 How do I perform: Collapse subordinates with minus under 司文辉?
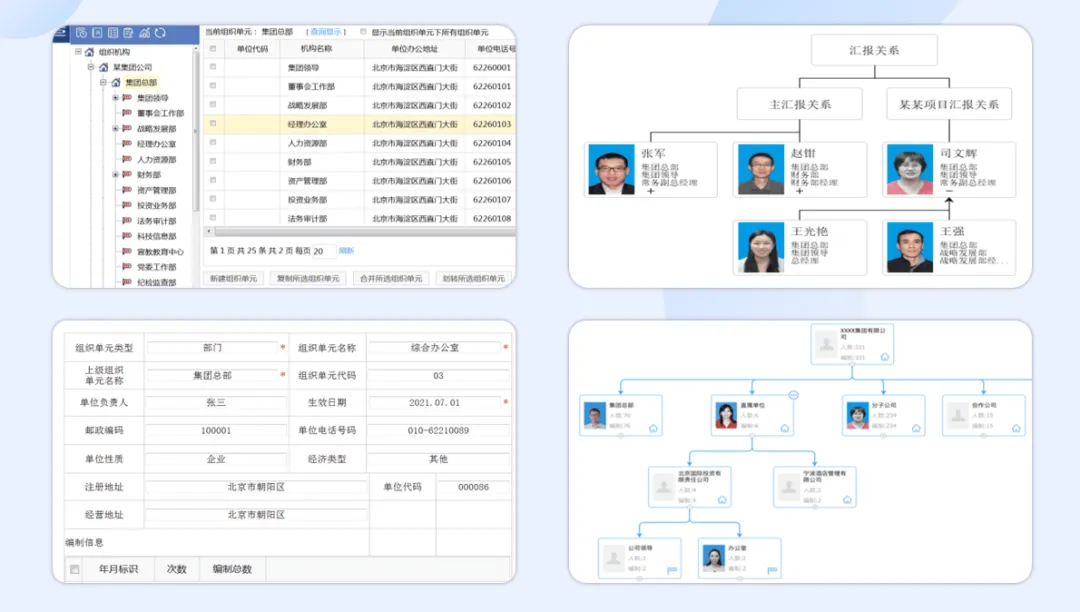[949, 191]
